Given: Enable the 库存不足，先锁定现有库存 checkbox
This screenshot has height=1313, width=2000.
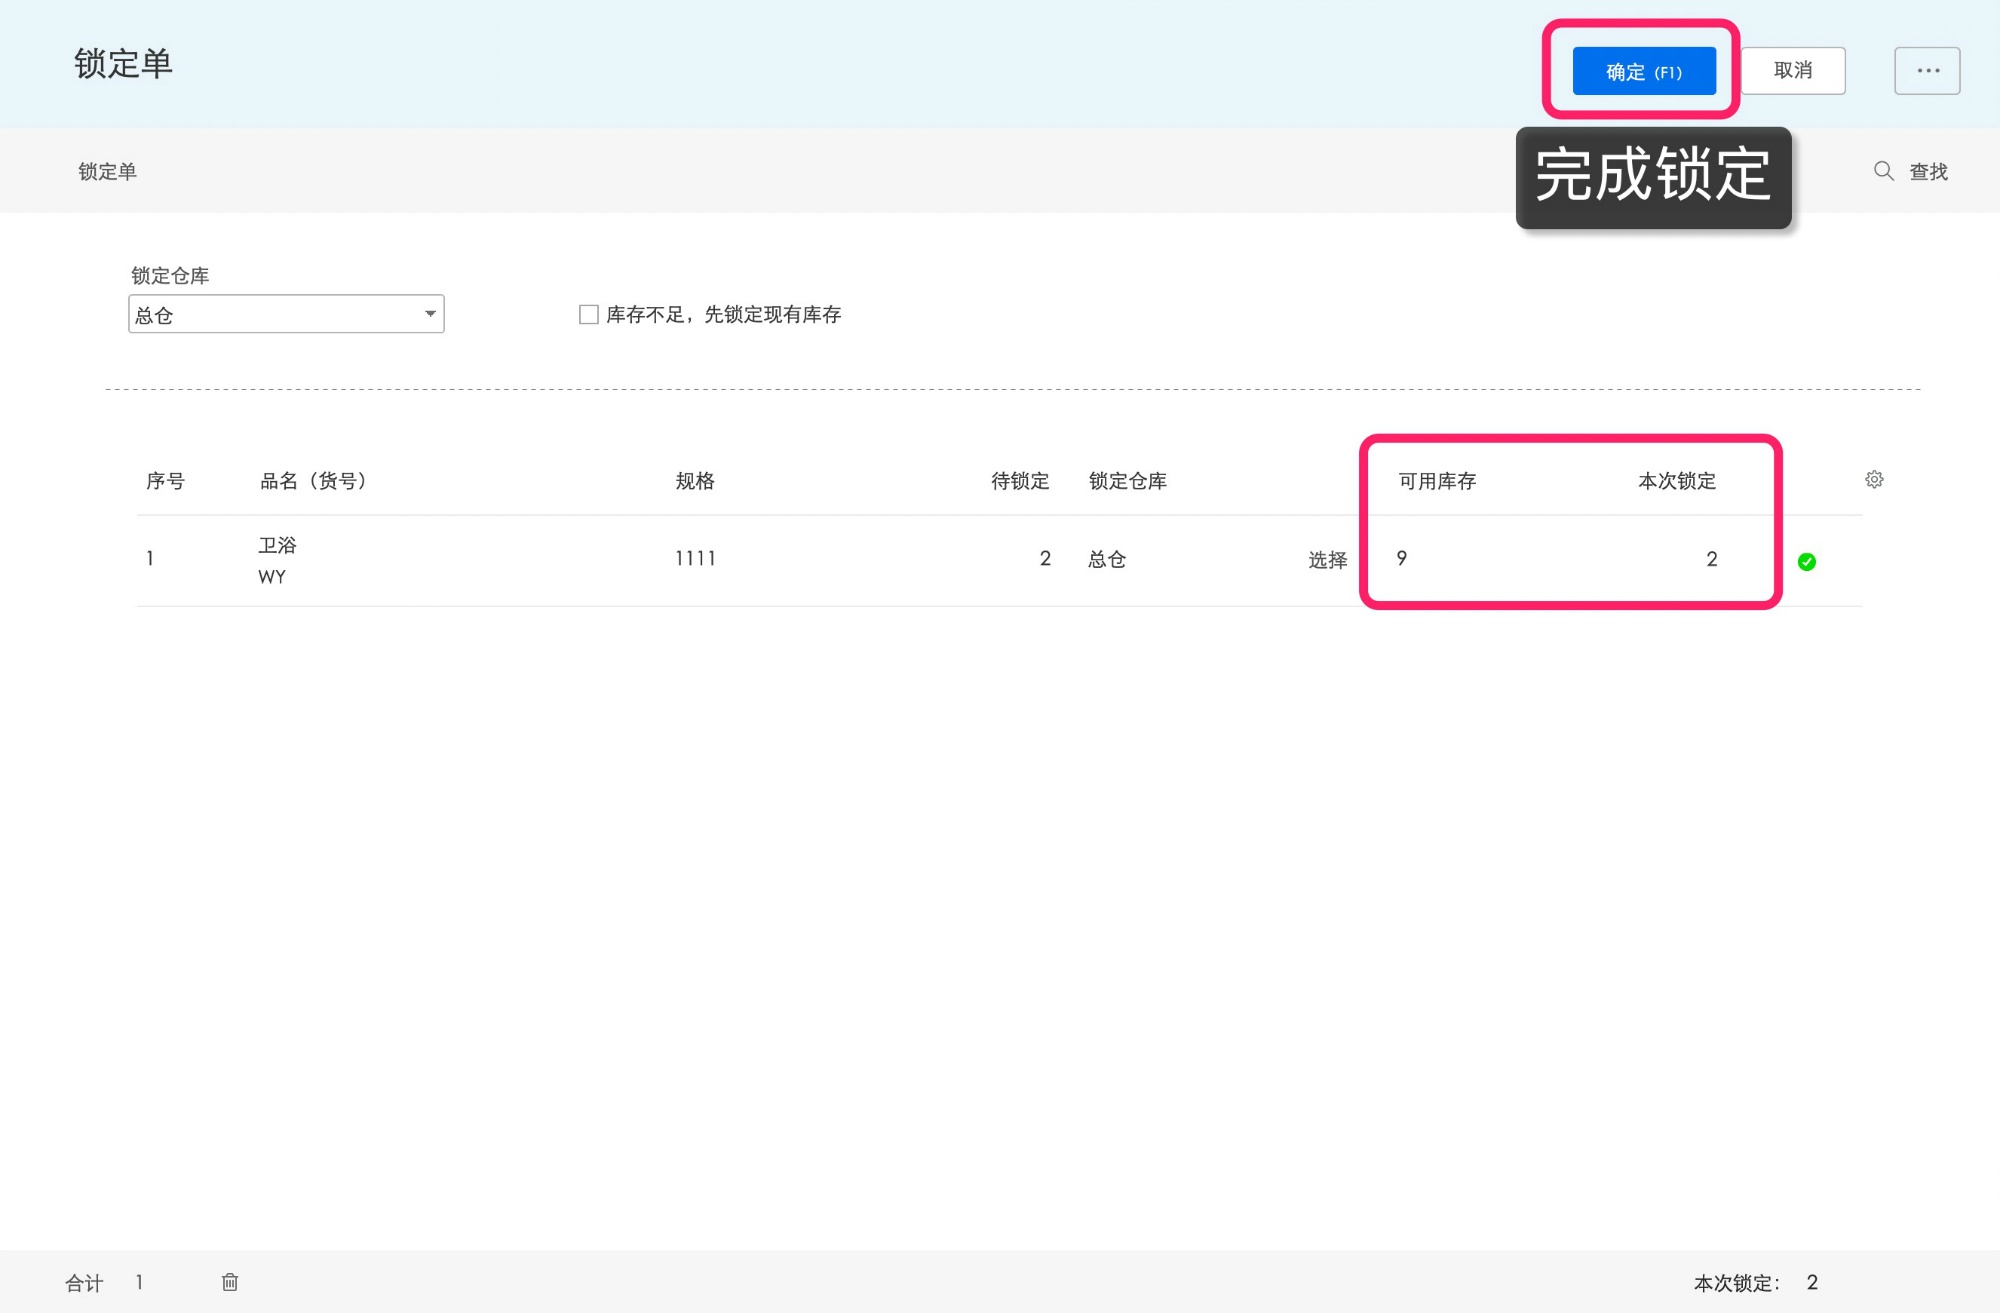Looking at the screenshot, I should (x=589, y=315).
